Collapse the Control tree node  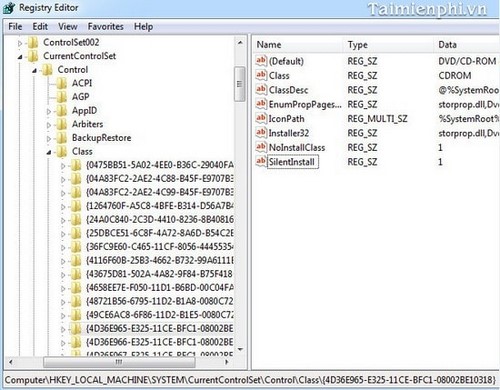point(34,70)
